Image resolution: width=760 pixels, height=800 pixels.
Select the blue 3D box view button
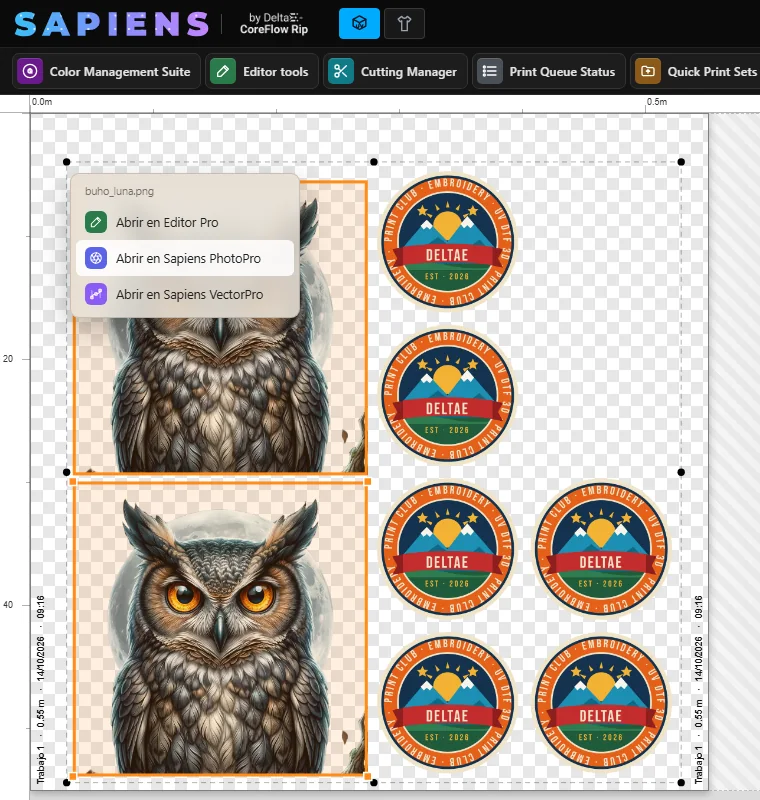[x=359, y=23]
